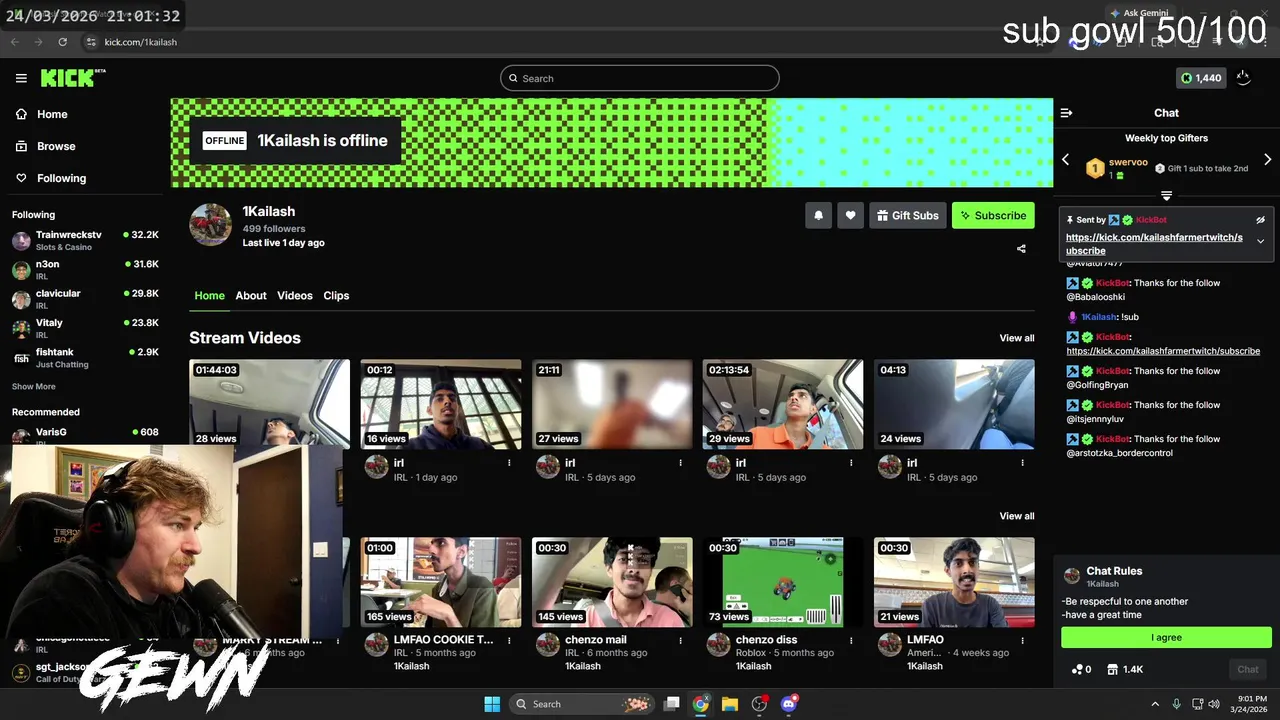Screen dimensions: 1280x720
Task: Switch to the Home tab
Action: pos(209,296)
